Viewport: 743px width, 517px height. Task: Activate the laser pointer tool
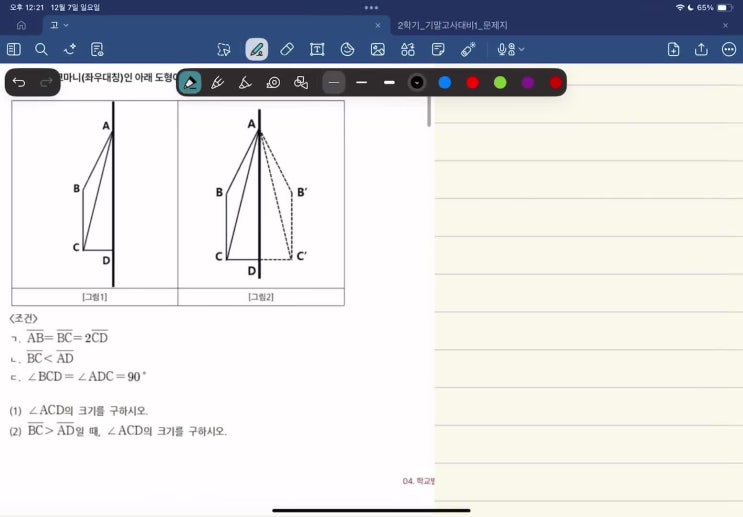click(x=467, y=49)
